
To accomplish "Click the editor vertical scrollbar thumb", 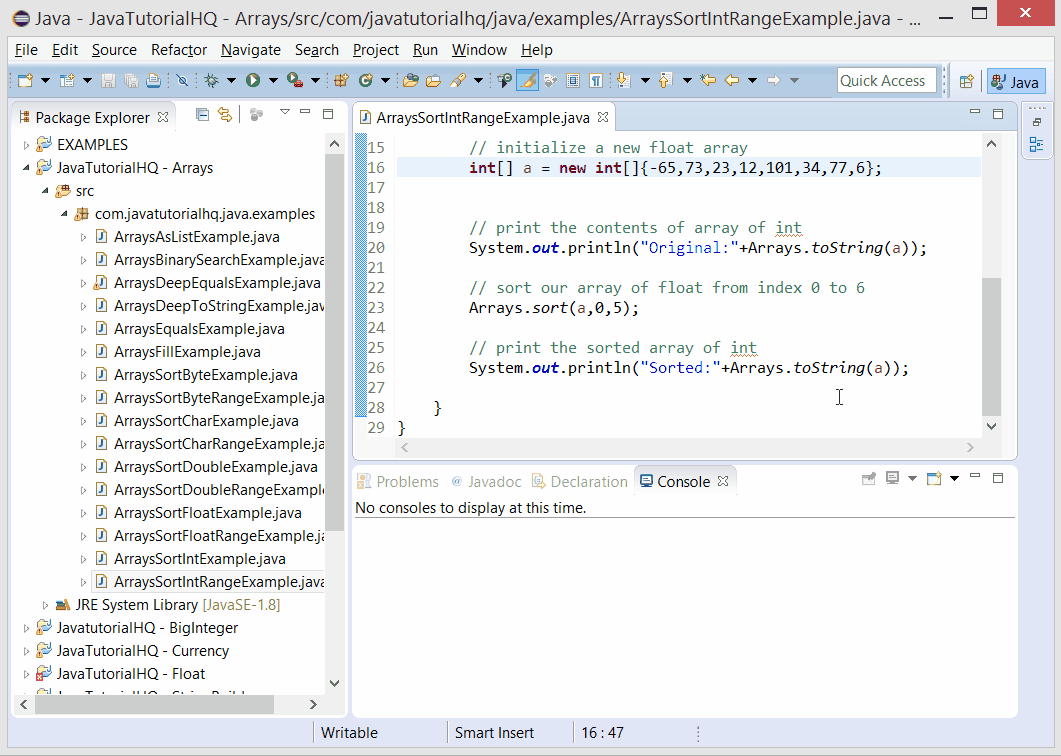I will click(x=991, y=347).
